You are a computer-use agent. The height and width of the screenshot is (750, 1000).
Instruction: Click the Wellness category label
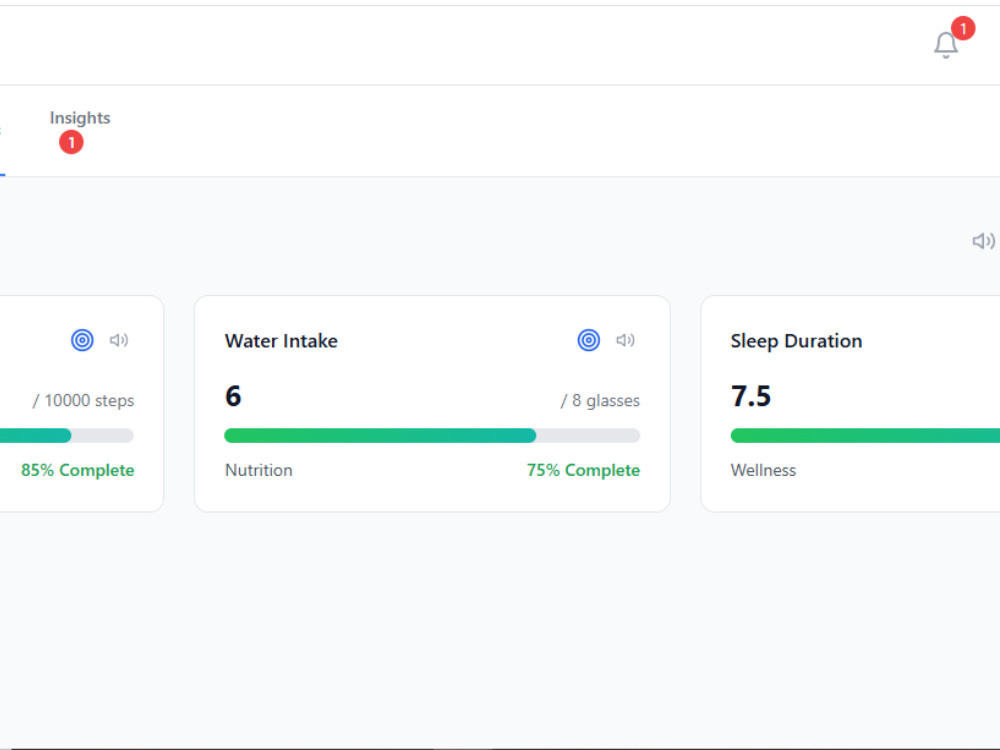[x=763, y=470]
